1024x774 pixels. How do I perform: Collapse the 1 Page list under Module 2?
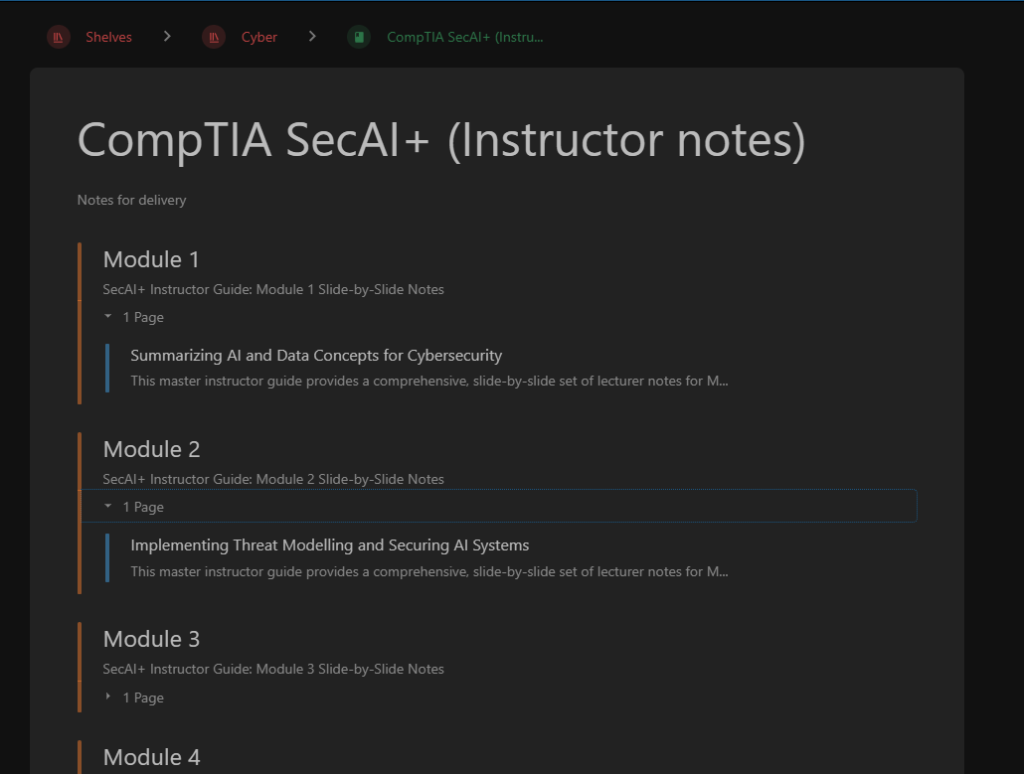[x=499, y=507]
